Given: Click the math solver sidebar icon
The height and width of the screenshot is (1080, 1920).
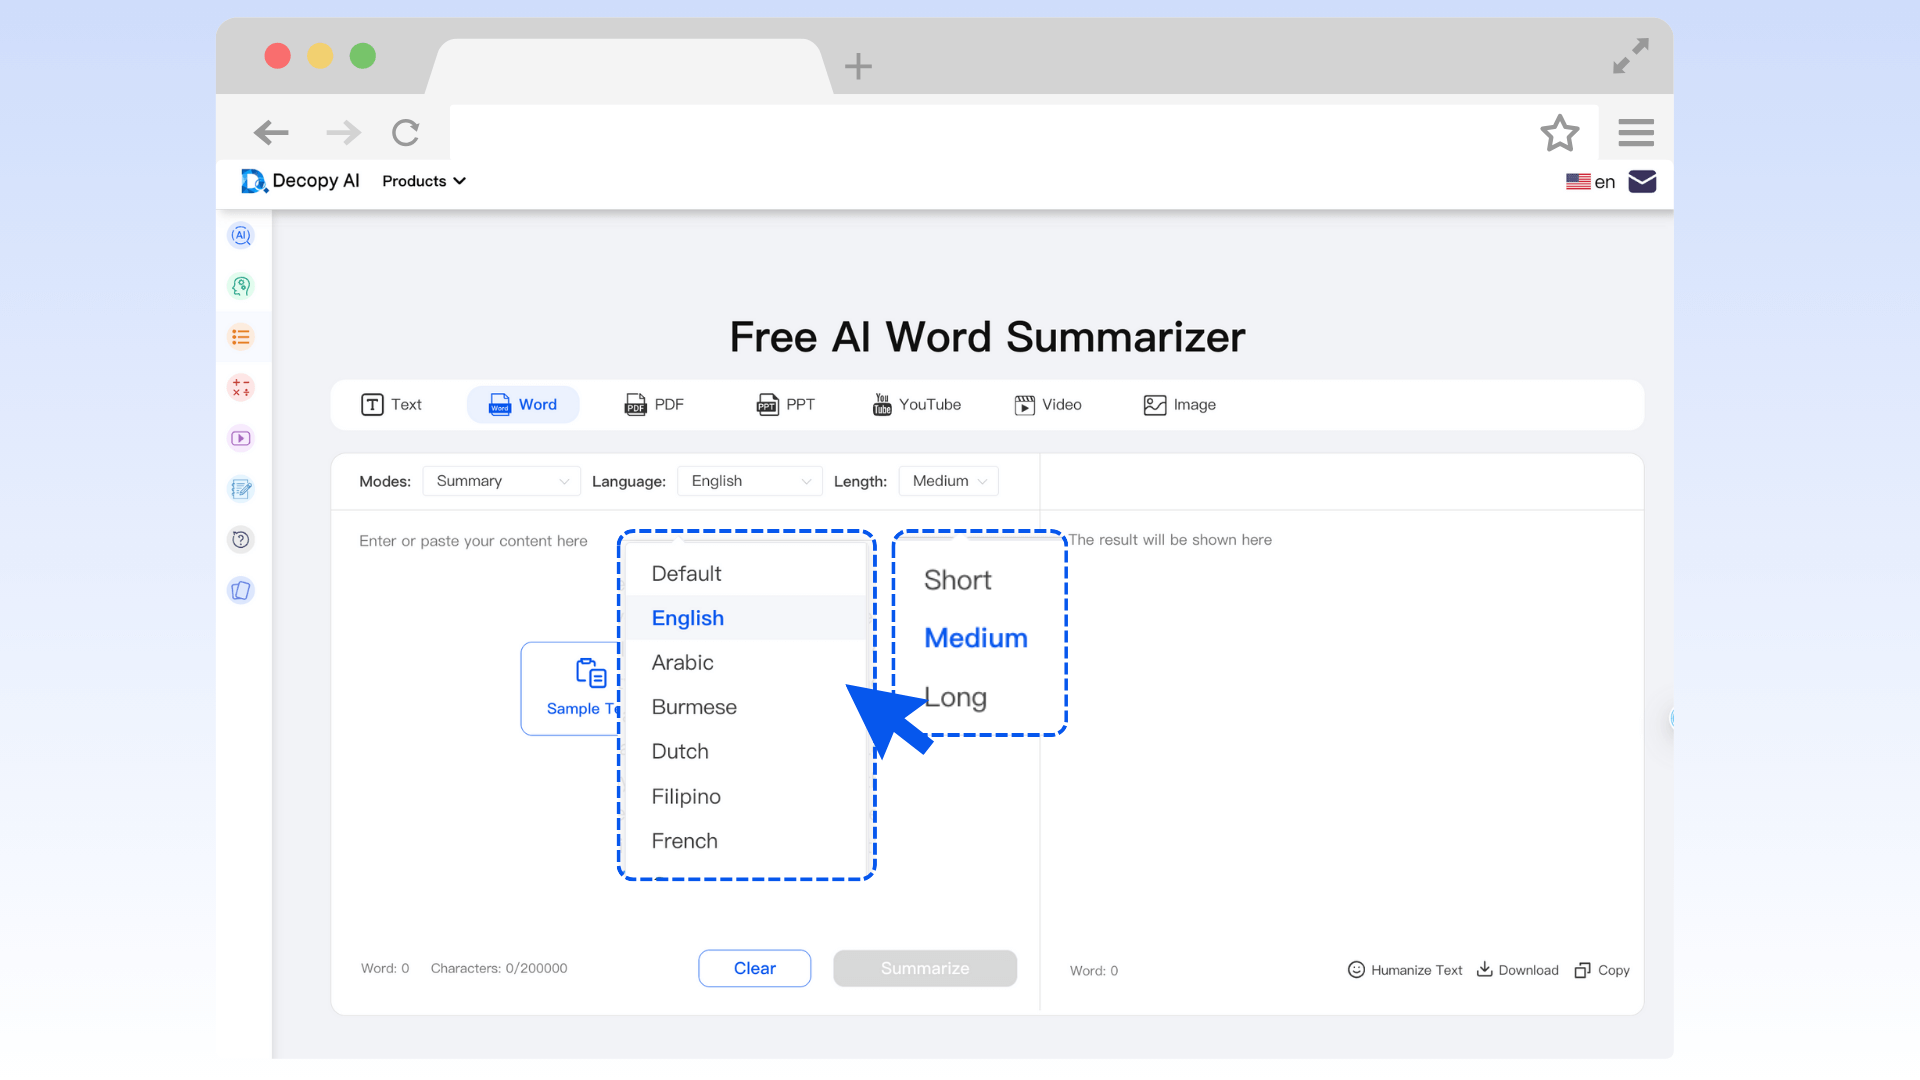Looking at the screenshot, I should pyautogui.click(x=241, y=388).
